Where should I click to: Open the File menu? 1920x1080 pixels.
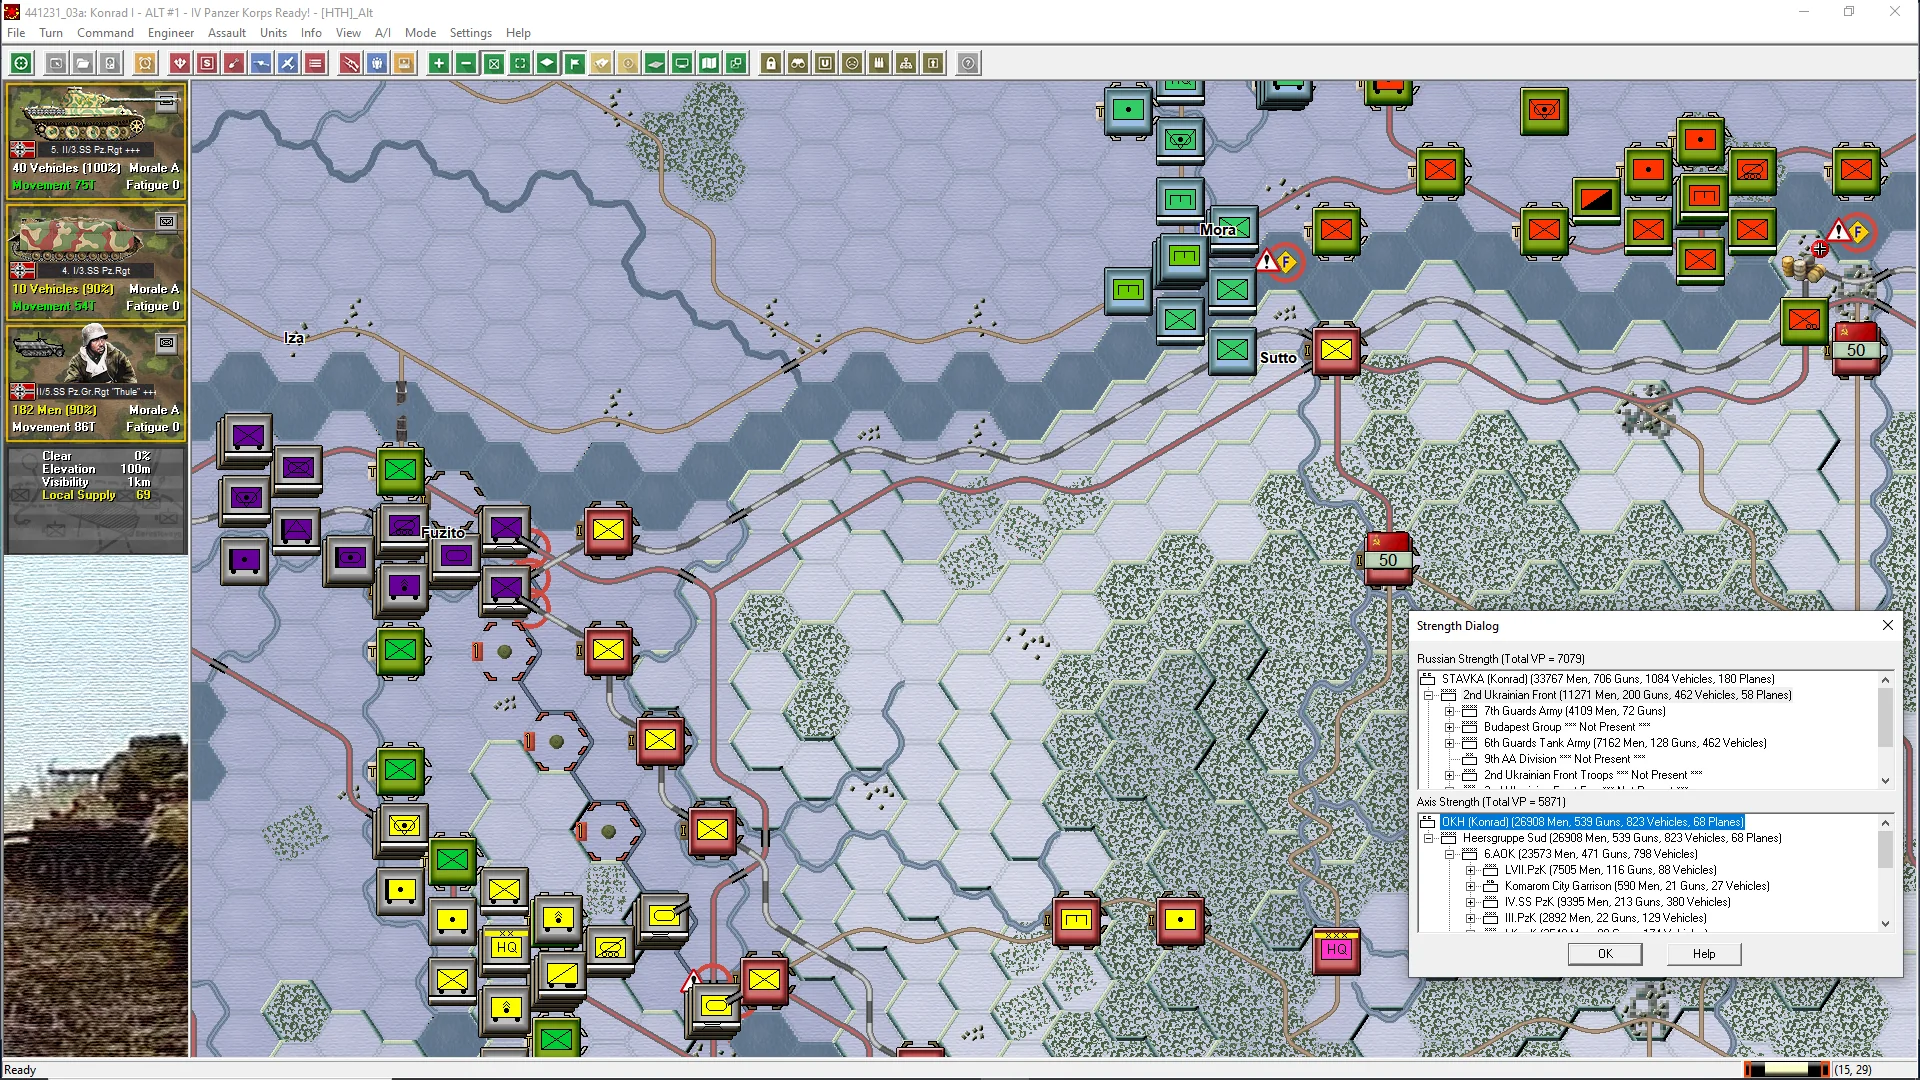[x=16, y=32]
